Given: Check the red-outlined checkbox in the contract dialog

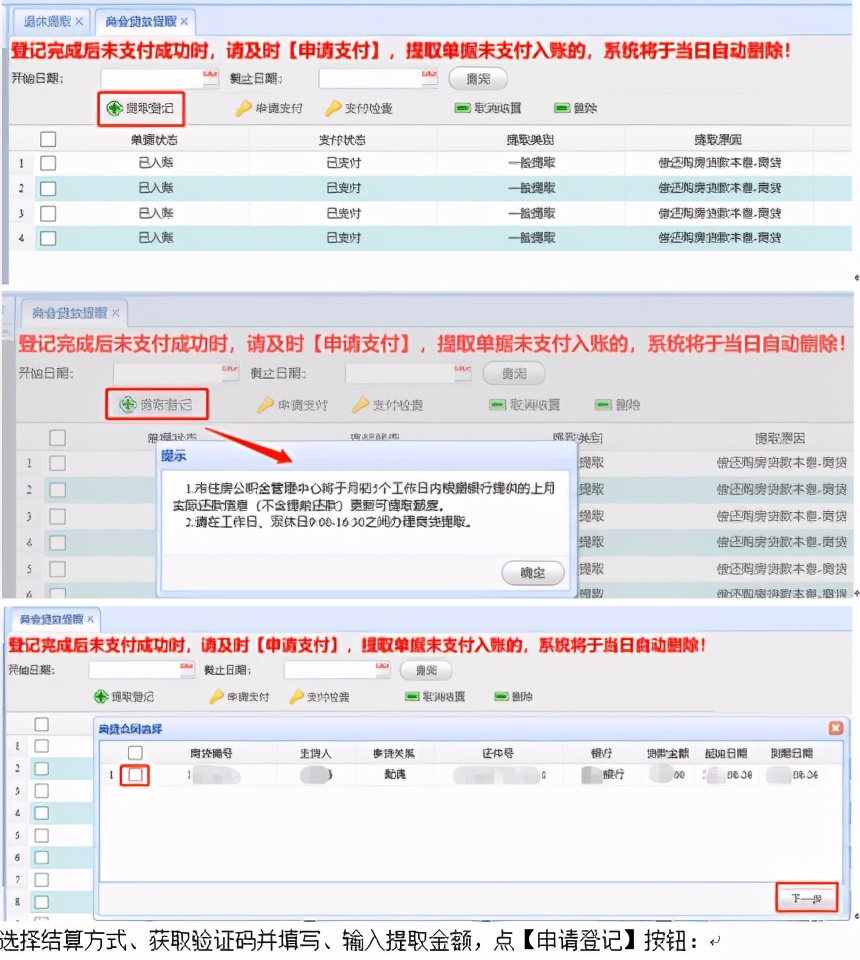Looking at the screenshot, I should tap(136, 775).
